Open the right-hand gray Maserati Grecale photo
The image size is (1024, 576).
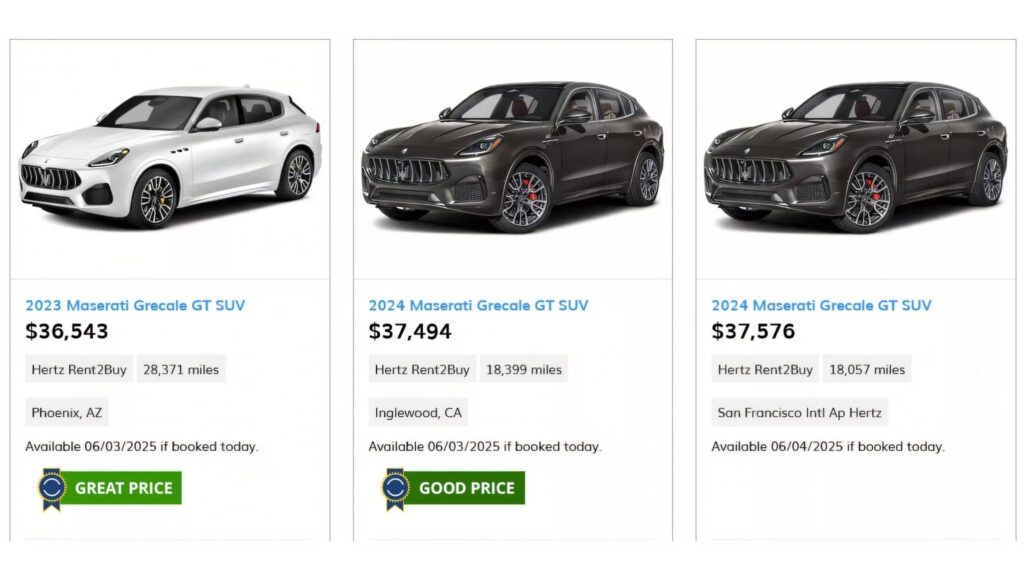click(x=856, y=159)
